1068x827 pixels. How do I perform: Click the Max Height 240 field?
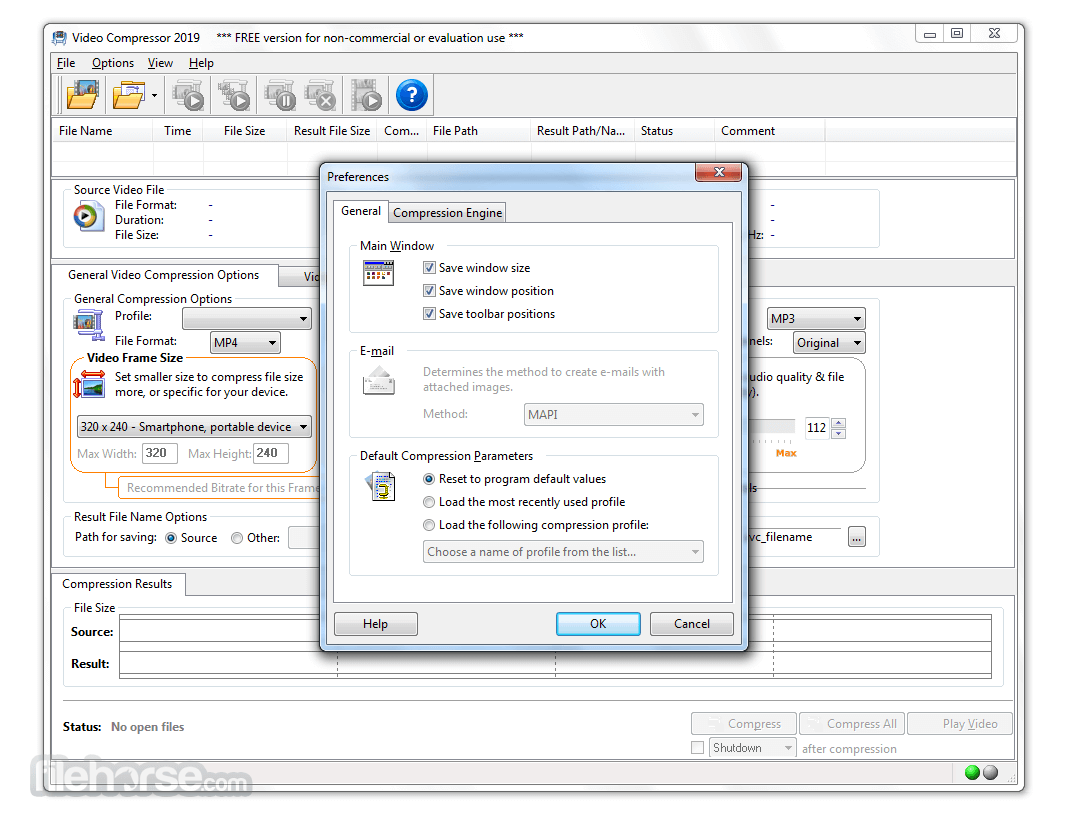point(270,453)
